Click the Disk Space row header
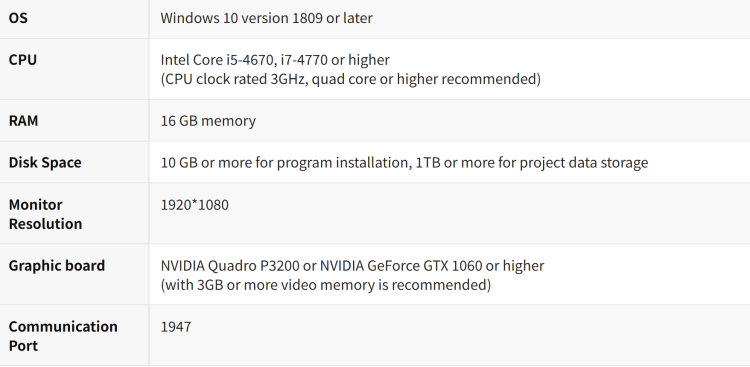Viewport: 750px width, 367px height. [45, 163]
